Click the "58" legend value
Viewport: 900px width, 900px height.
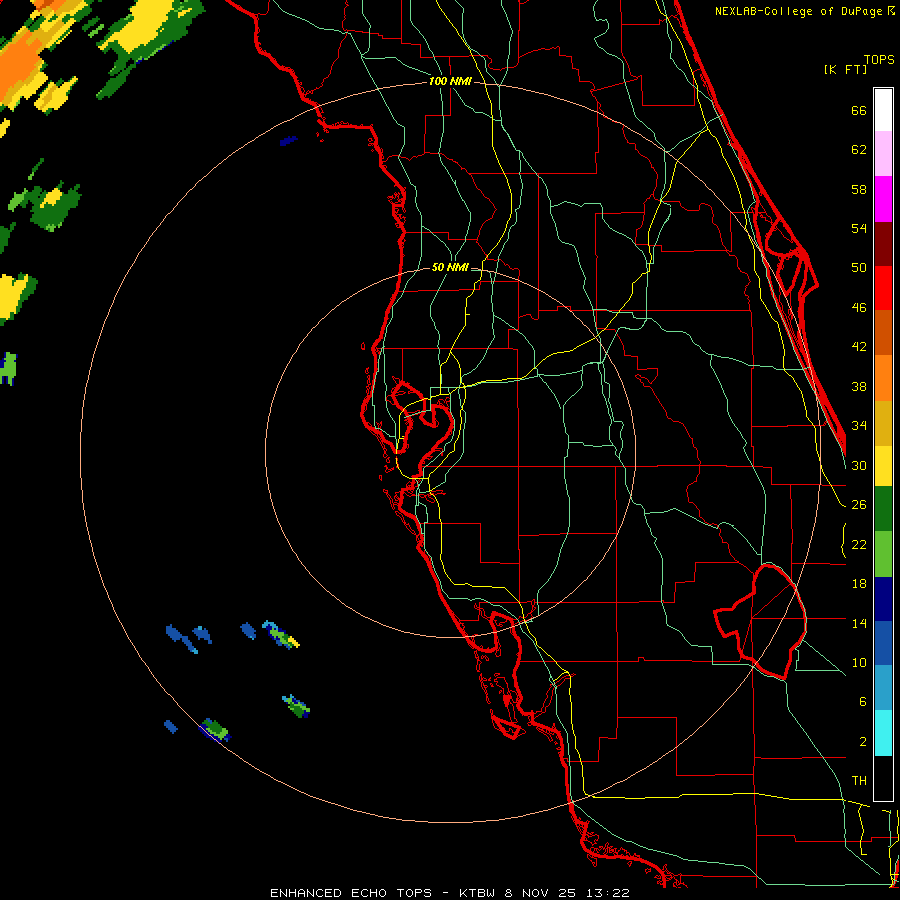coord(859,189)
